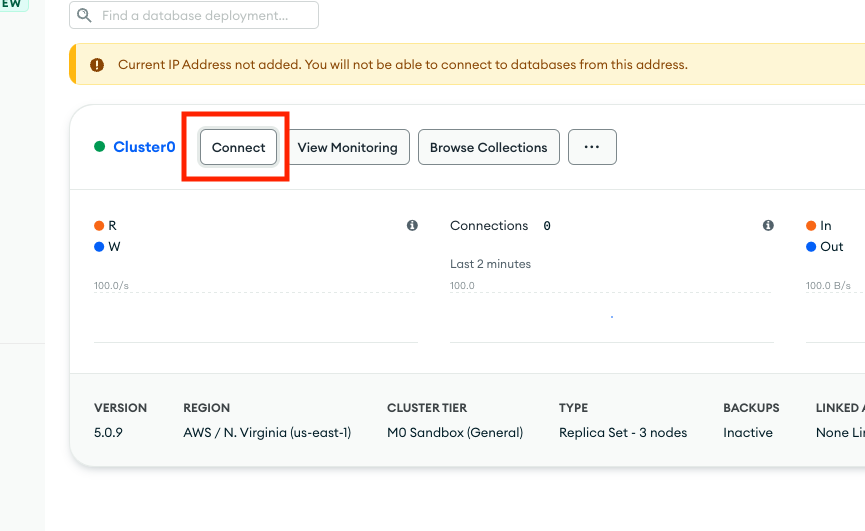Open Browse Collections
The image size is (865, 531).
coord(488,147)
